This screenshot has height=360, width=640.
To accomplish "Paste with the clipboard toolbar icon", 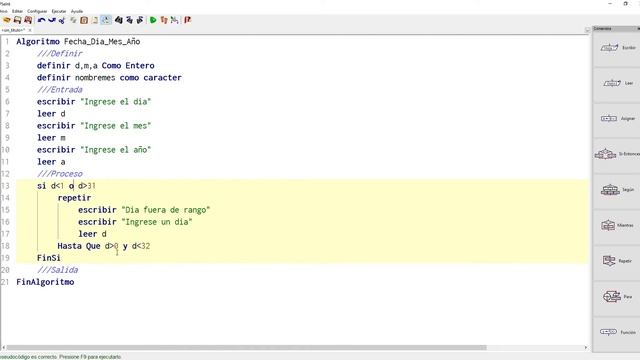I will [84, 20].
